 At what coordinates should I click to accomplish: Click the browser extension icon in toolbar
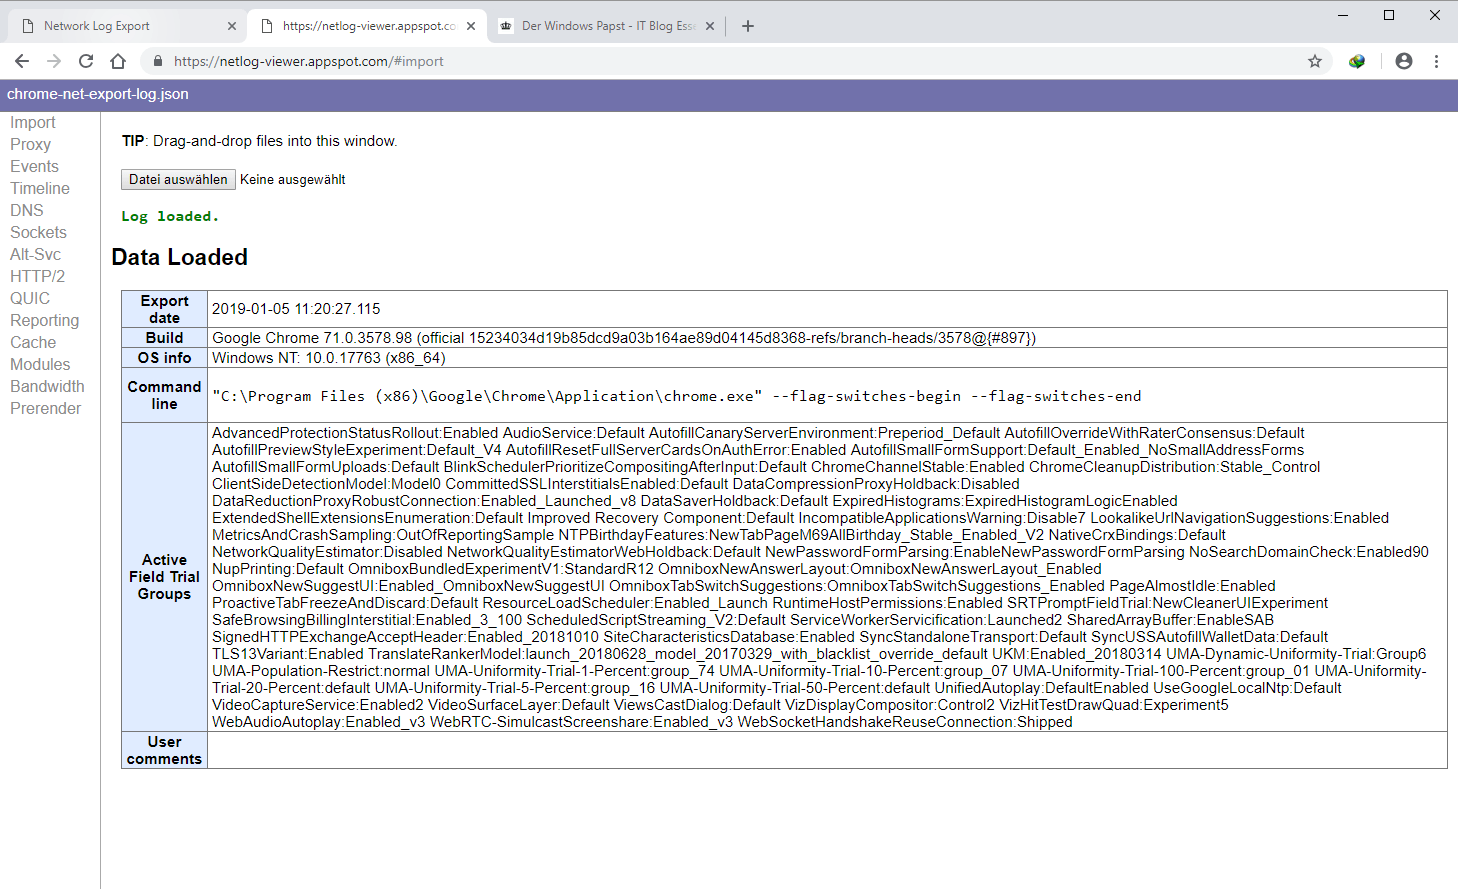[1356, 61]
